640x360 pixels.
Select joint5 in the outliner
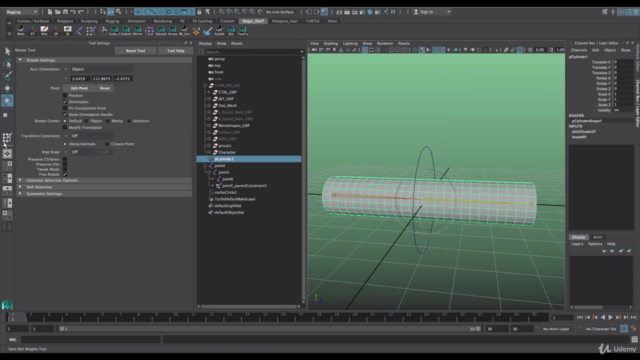224,172
